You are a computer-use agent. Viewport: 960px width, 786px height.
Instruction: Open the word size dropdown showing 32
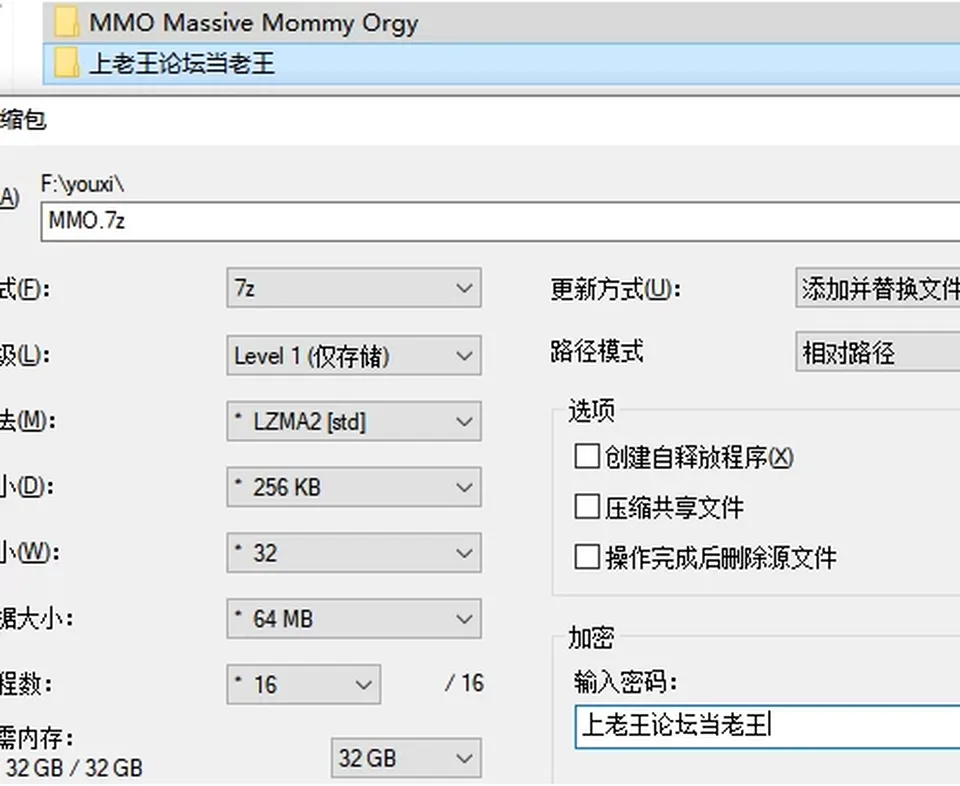pos(354,553)
